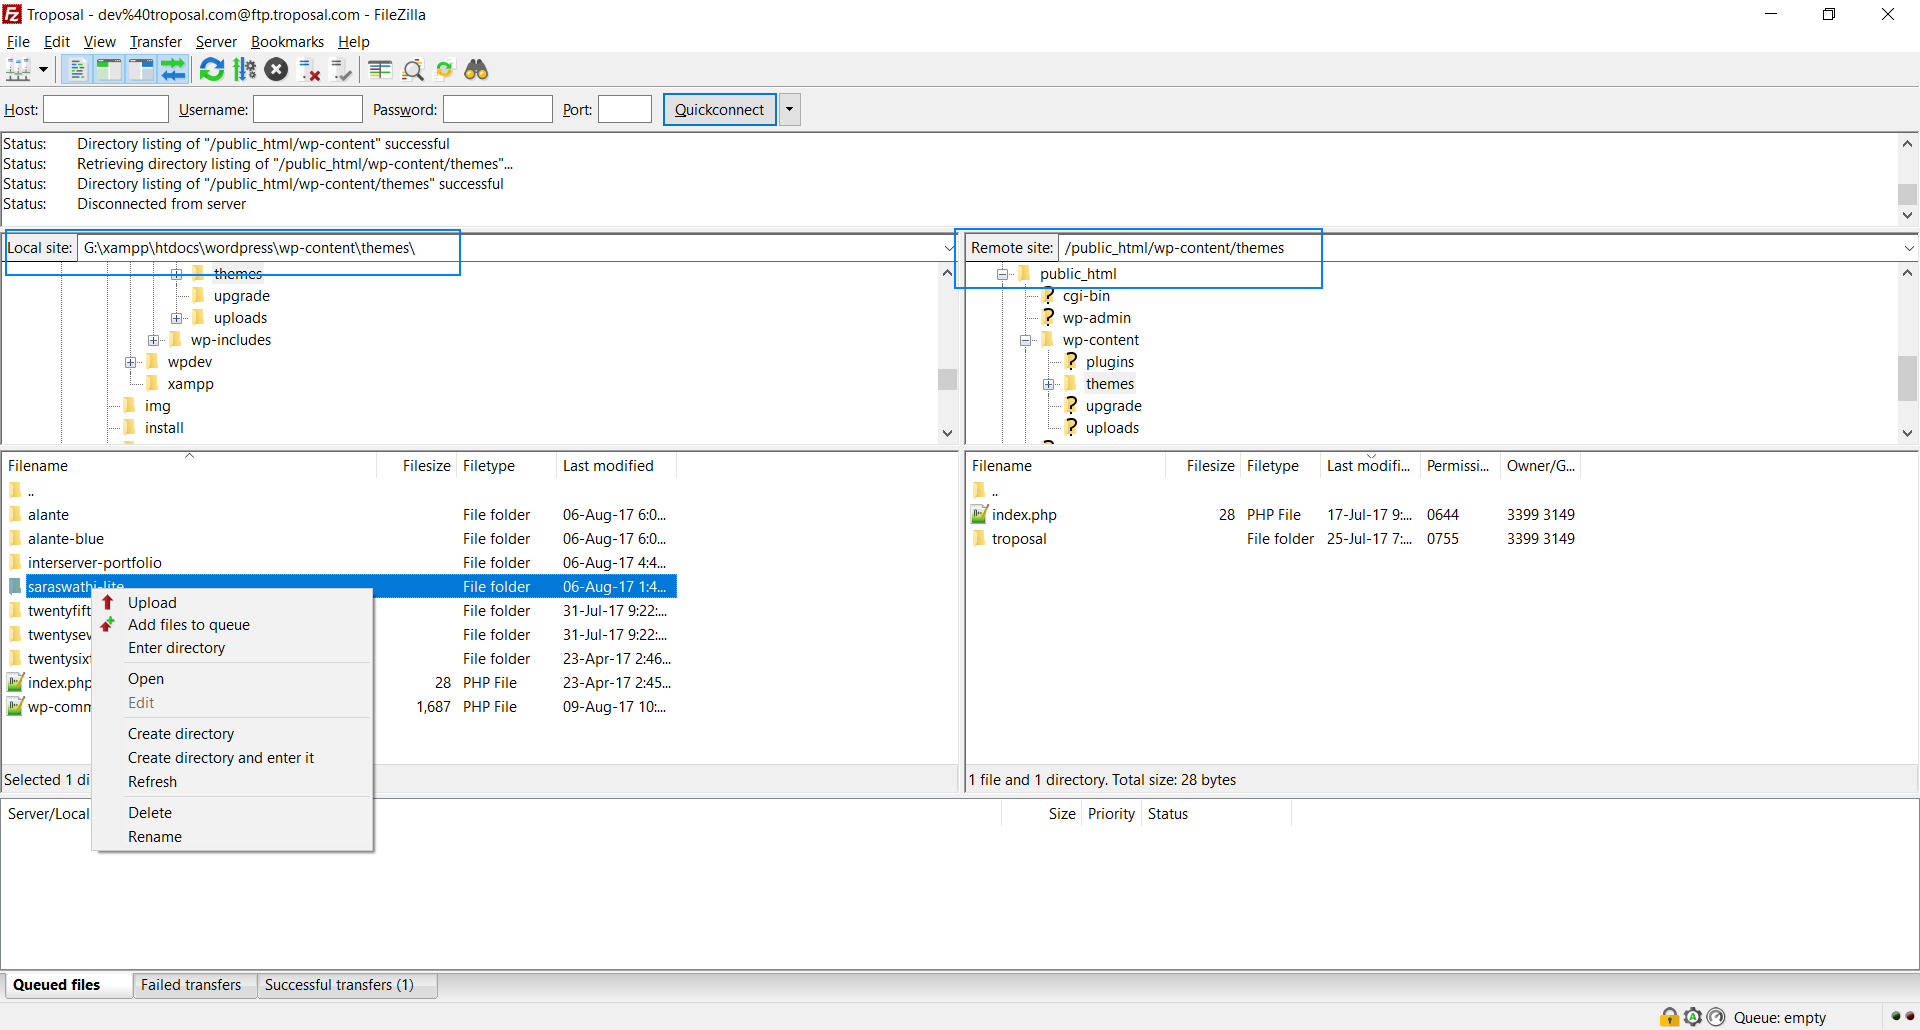Disconnect from the current server
1920x1030 pixels.
click(x=310, y=69)
